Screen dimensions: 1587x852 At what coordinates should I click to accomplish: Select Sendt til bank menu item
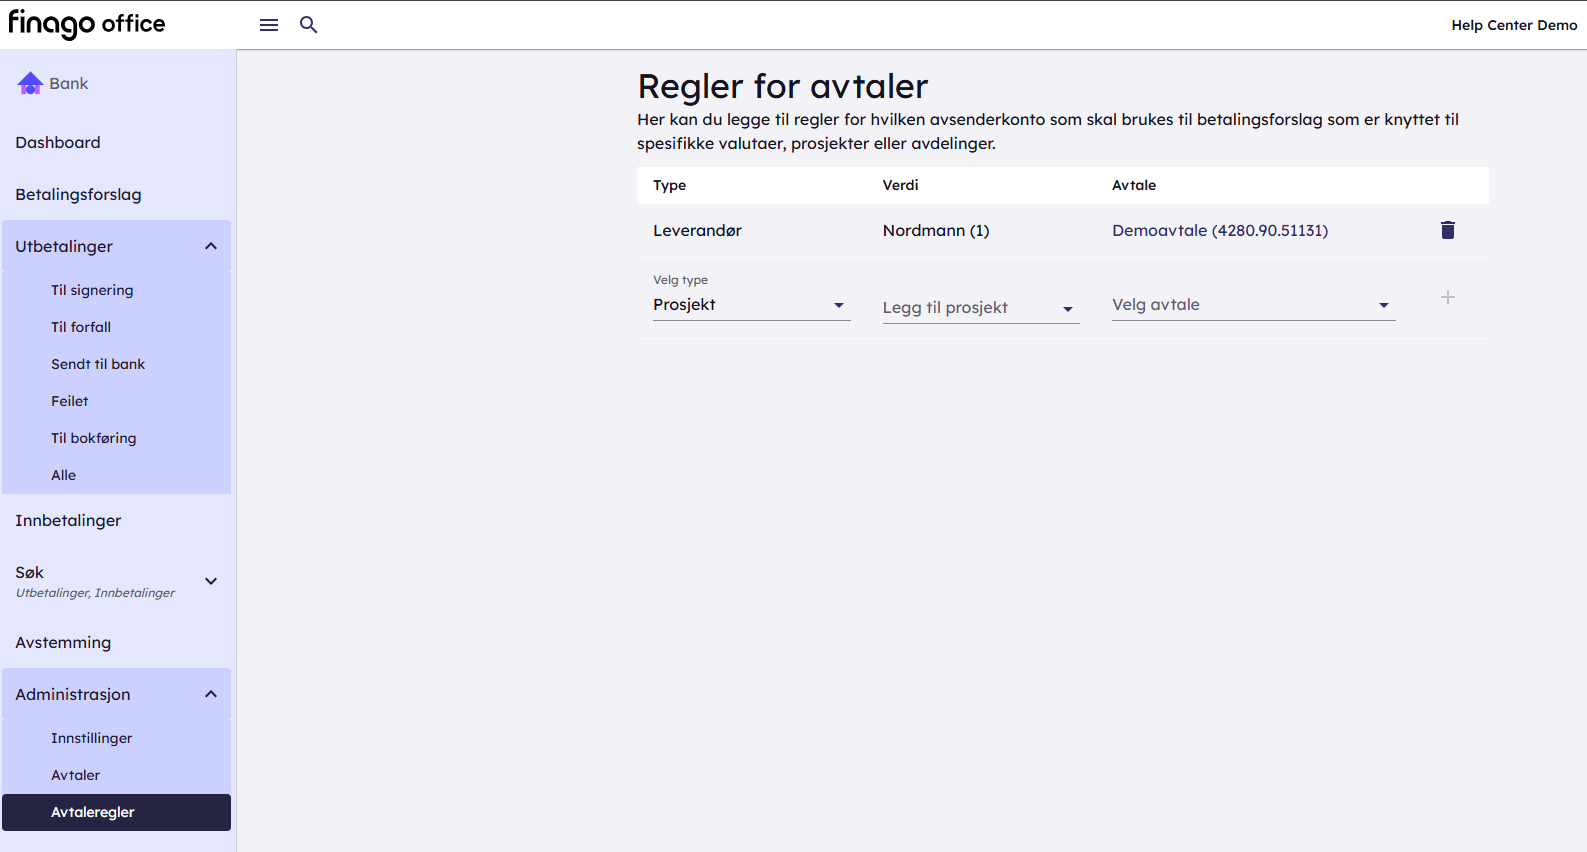click(x=98, y=364)
